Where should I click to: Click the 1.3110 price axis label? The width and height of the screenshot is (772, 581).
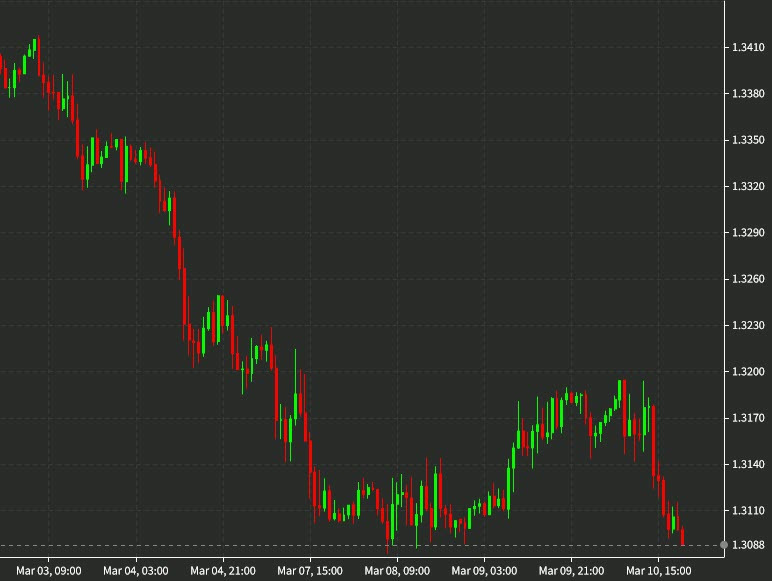[x=748, y=511]
